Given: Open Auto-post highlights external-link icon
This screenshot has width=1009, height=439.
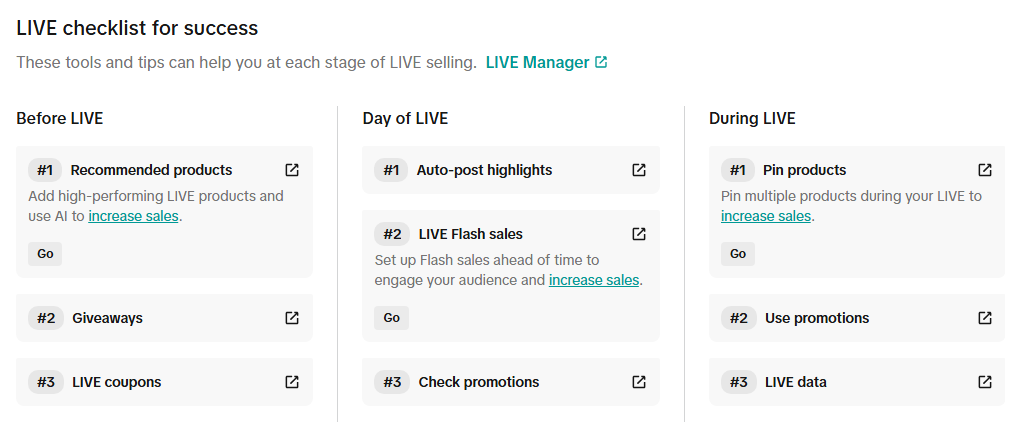Looking at the screenshot, I should [639, 170].
